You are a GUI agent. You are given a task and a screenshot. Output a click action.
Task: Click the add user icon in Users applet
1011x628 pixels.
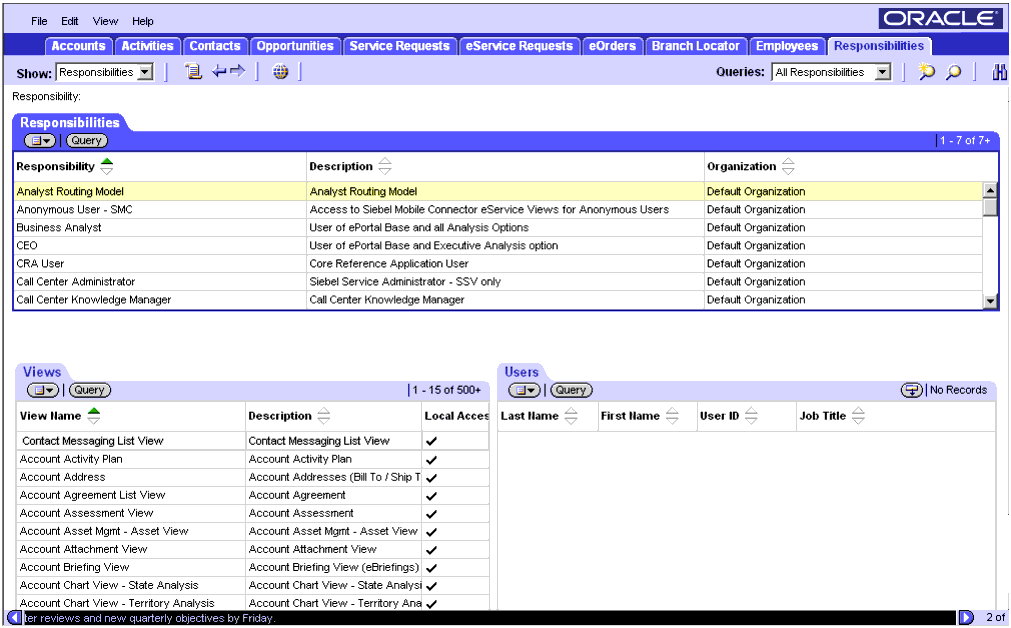pyautogui.click(x=911, y=390)
